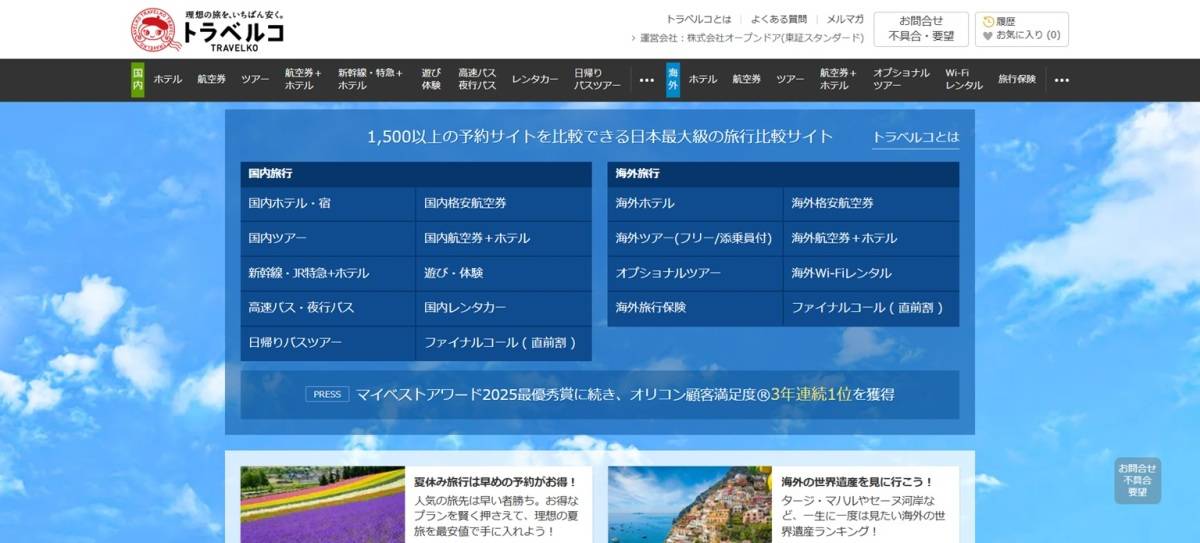1200x543 pixels.
Task: Click the flower field thumbnail
Action: 323,505
